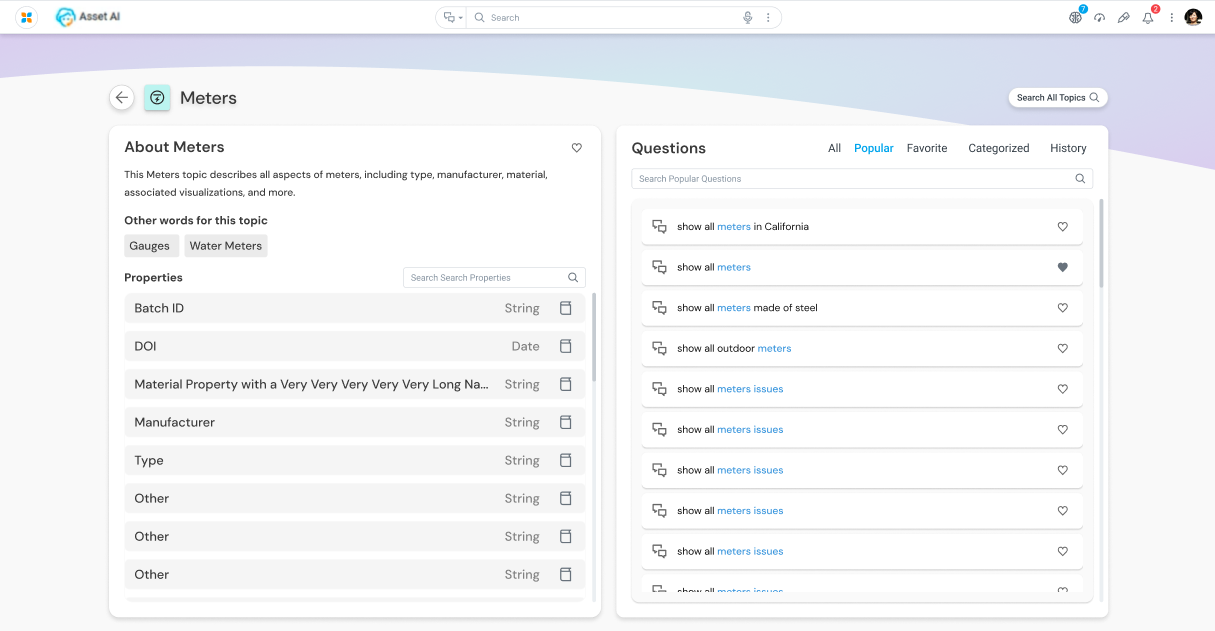Open the search type dropdown in top bar
The image size is (1215, 631).
(x=453, y=18)
